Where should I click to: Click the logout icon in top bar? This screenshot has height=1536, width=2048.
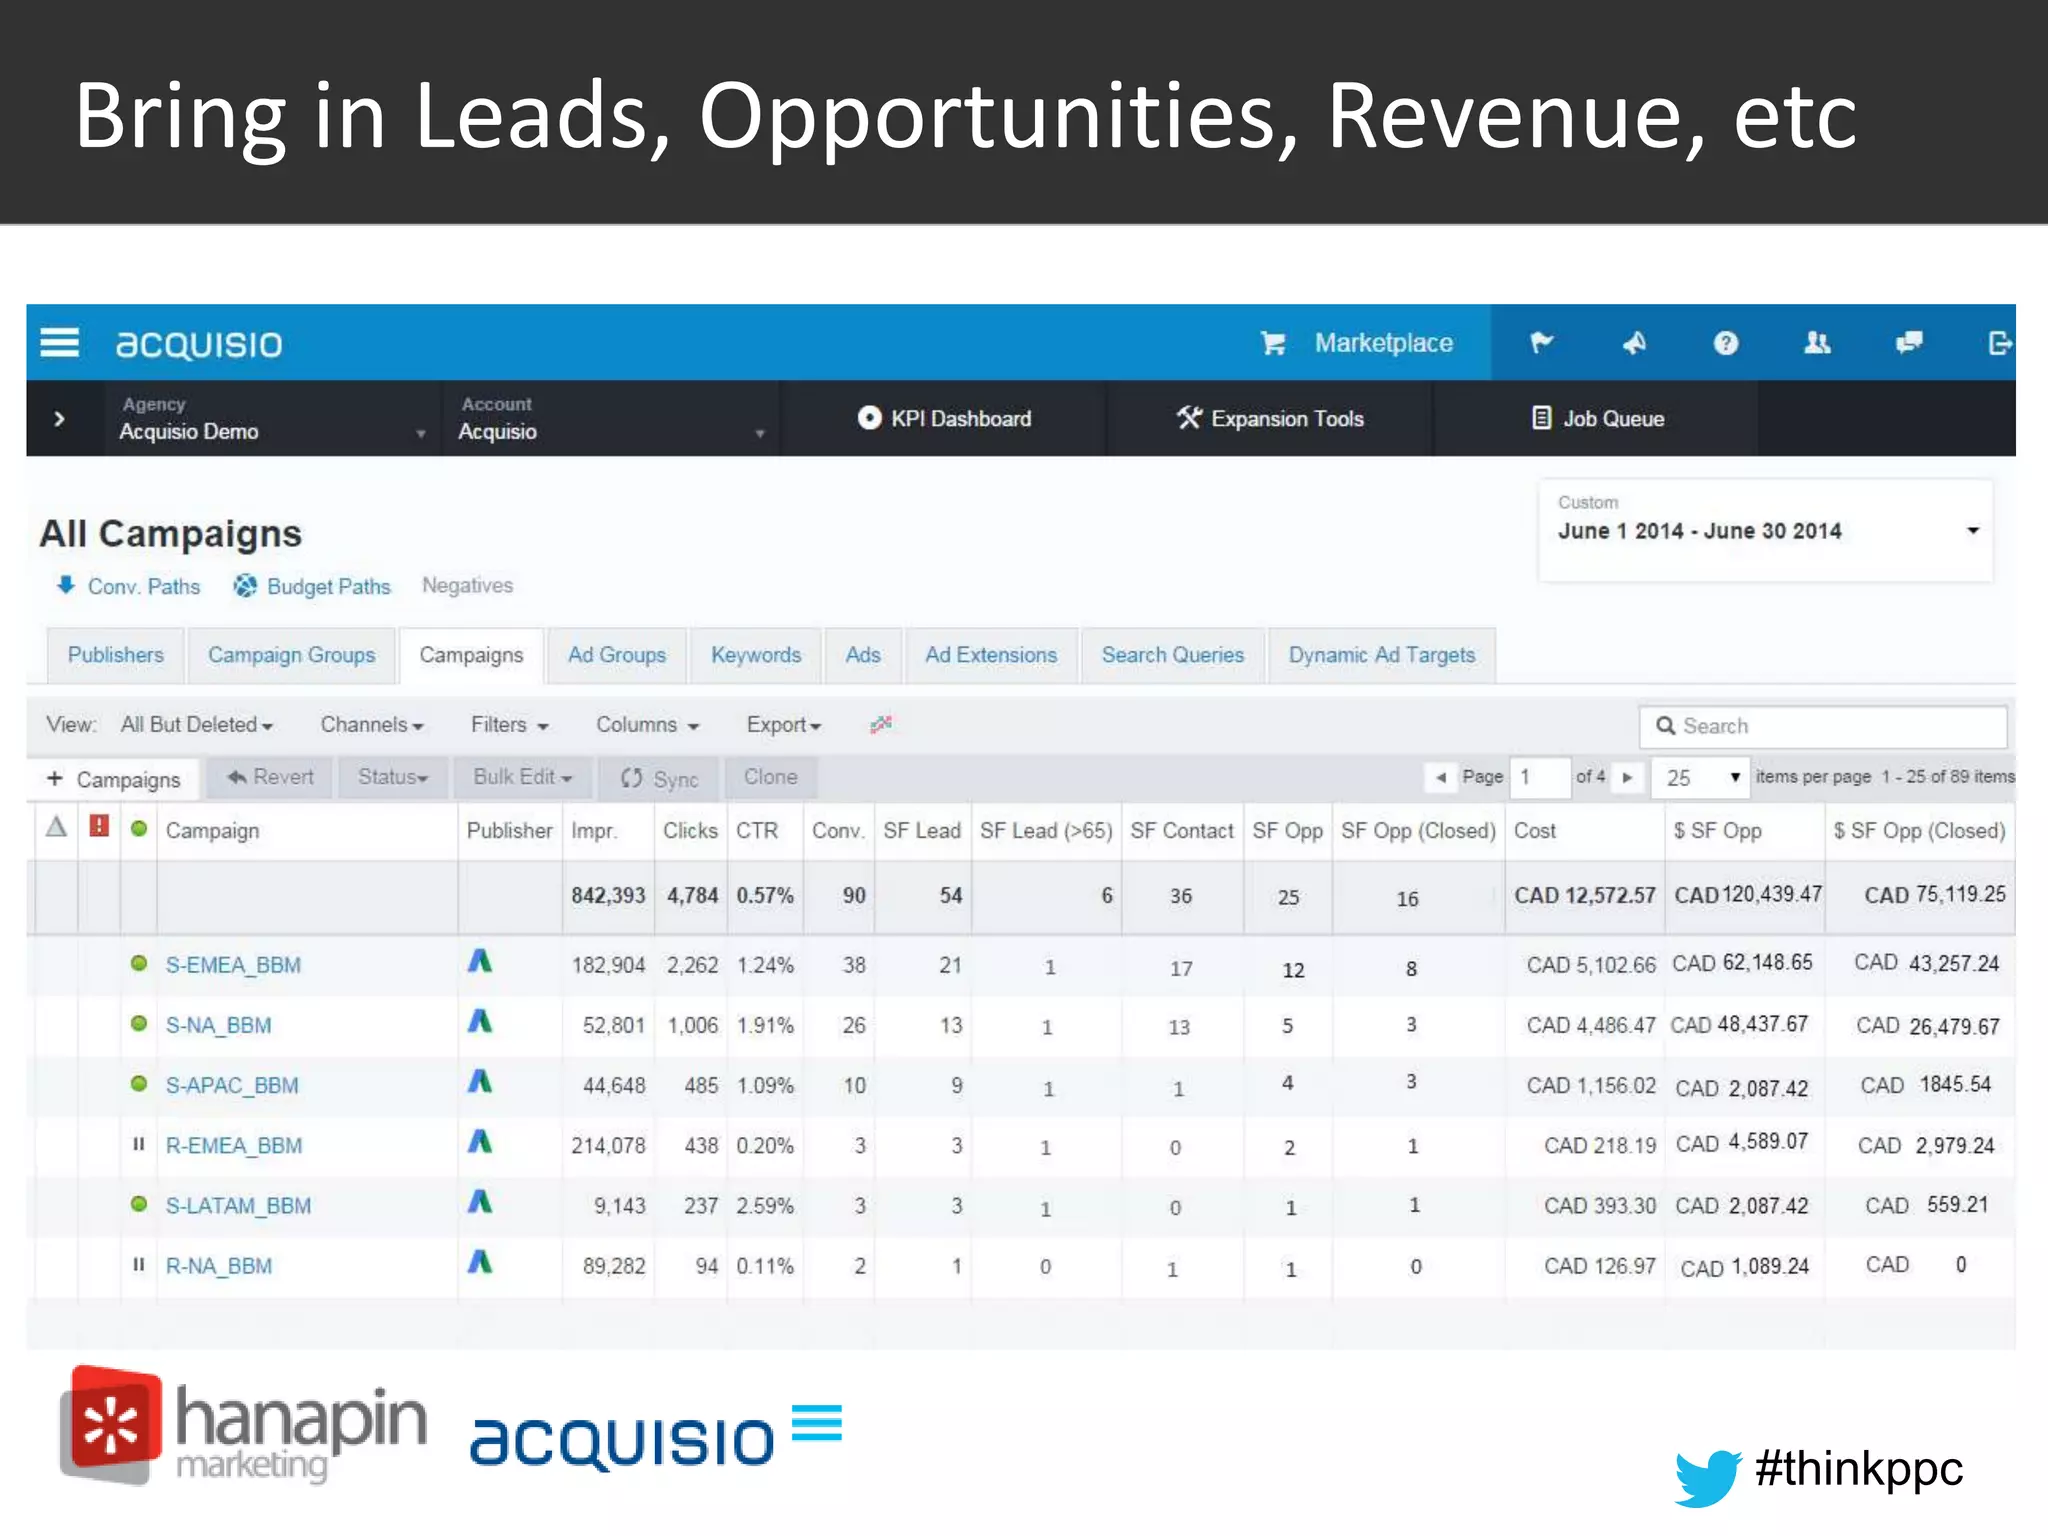2000,343
